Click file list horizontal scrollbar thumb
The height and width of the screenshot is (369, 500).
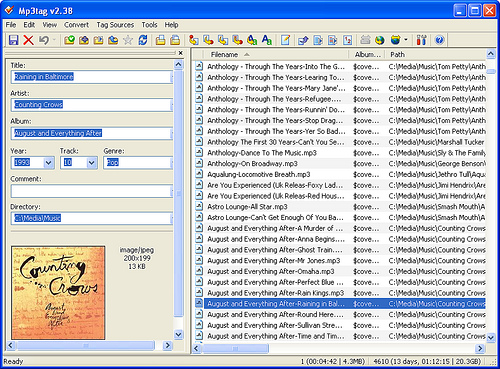coord(235,349)
